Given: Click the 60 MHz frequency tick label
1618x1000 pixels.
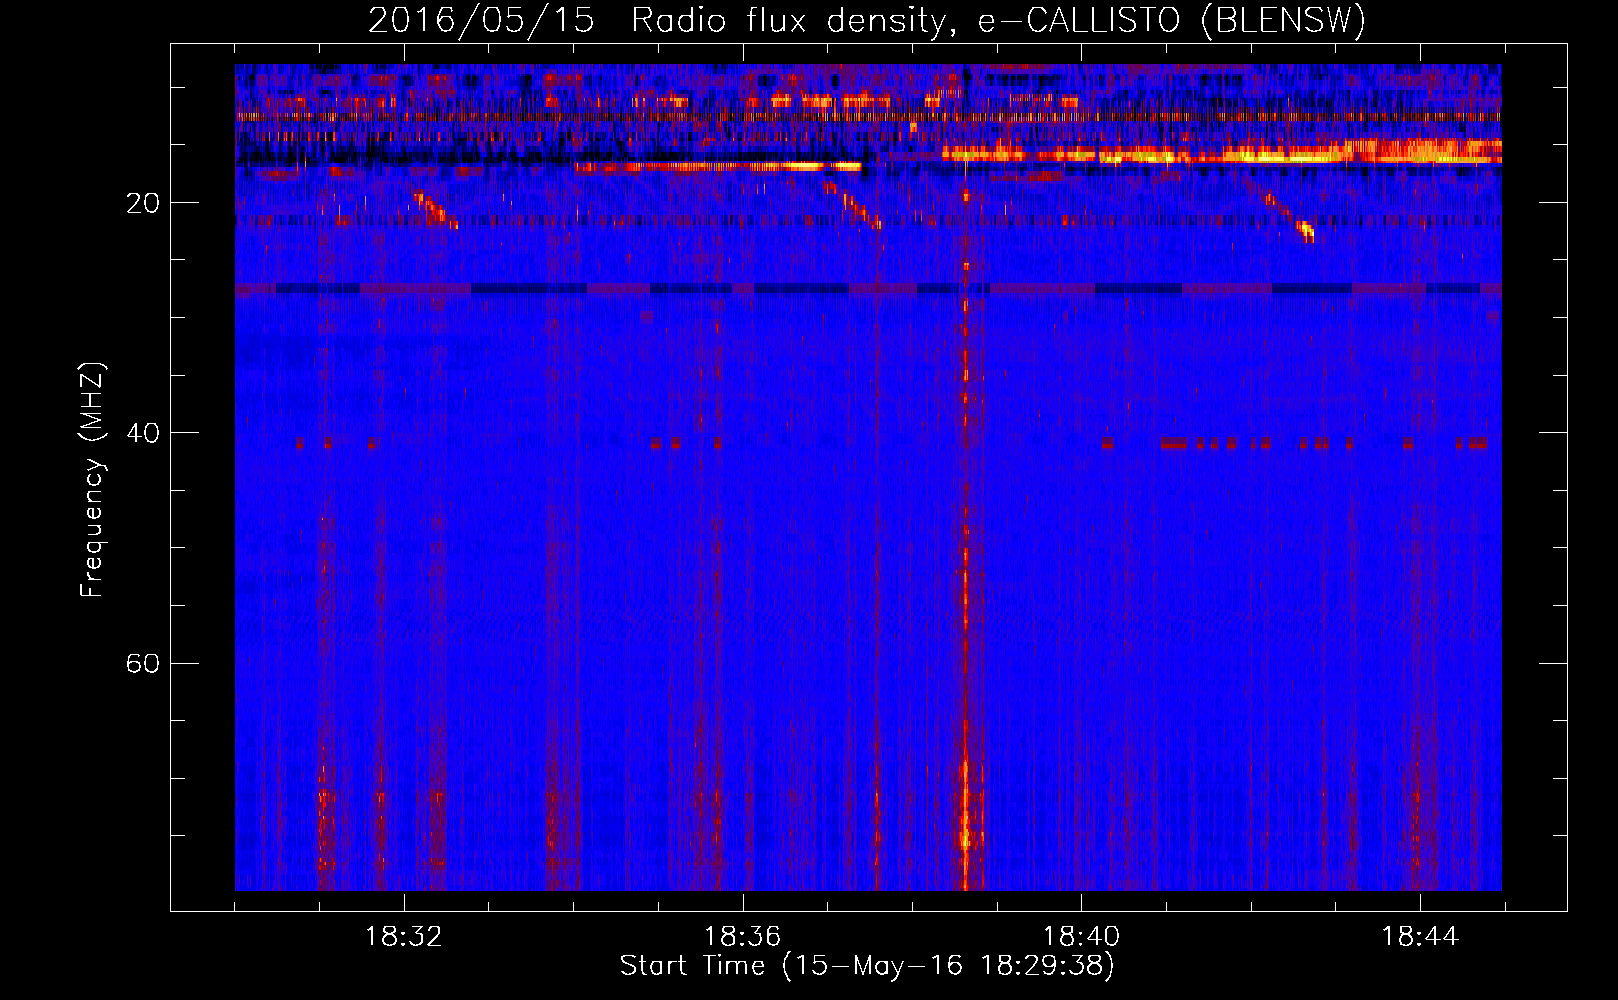Looking at the screenshot, I should tap(143, 664).
